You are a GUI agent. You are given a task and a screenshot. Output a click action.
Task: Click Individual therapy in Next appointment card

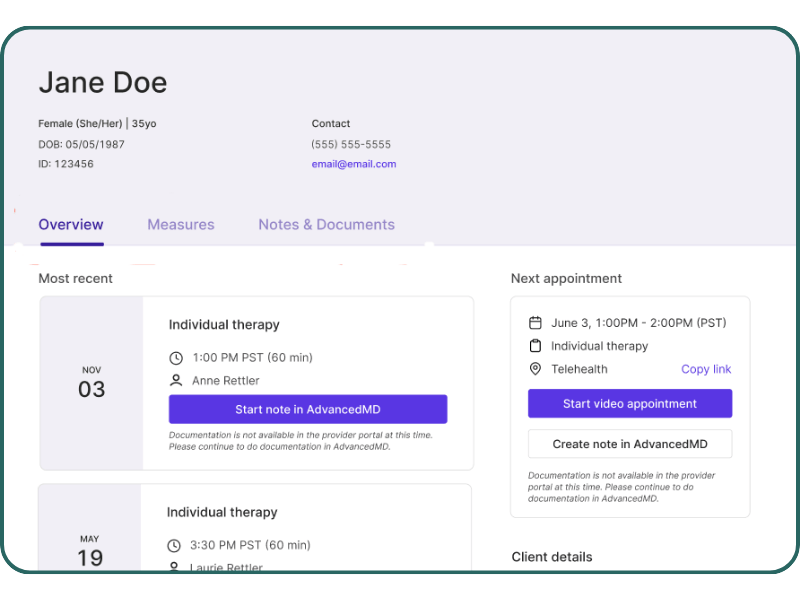click(x=599, y=346)
